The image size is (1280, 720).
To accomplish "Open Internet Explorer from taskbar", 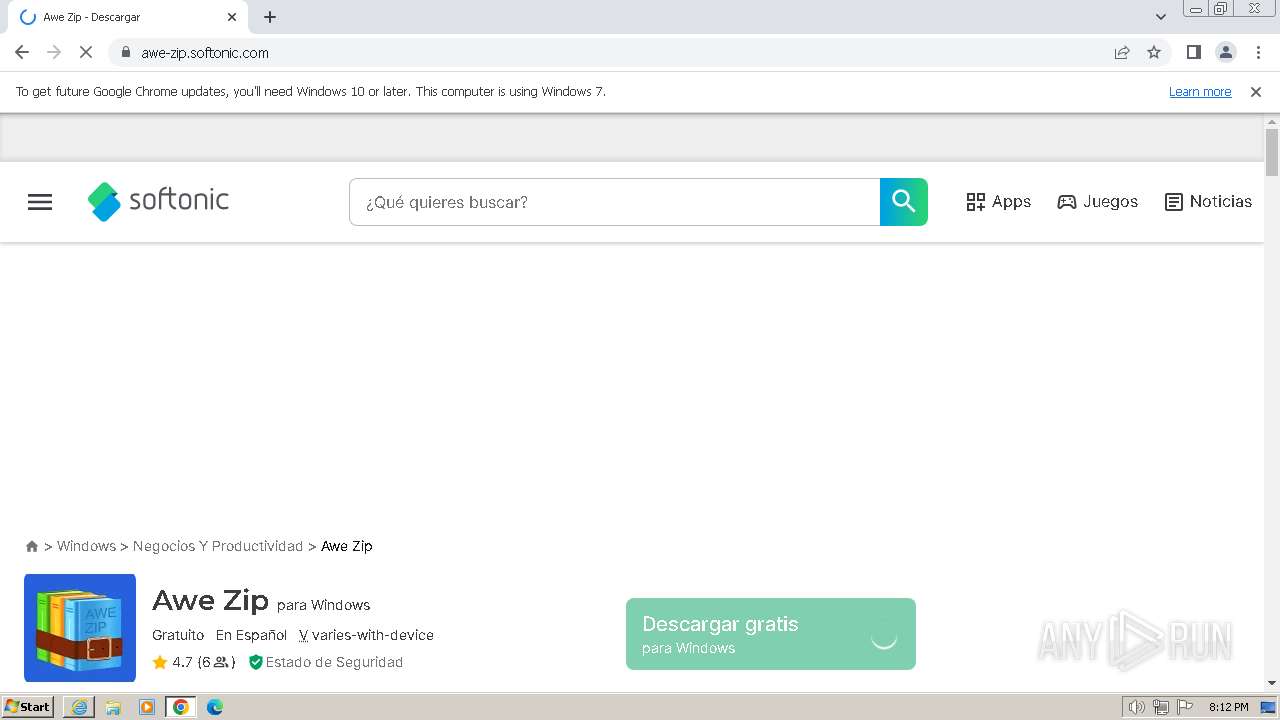I will 79,707.
